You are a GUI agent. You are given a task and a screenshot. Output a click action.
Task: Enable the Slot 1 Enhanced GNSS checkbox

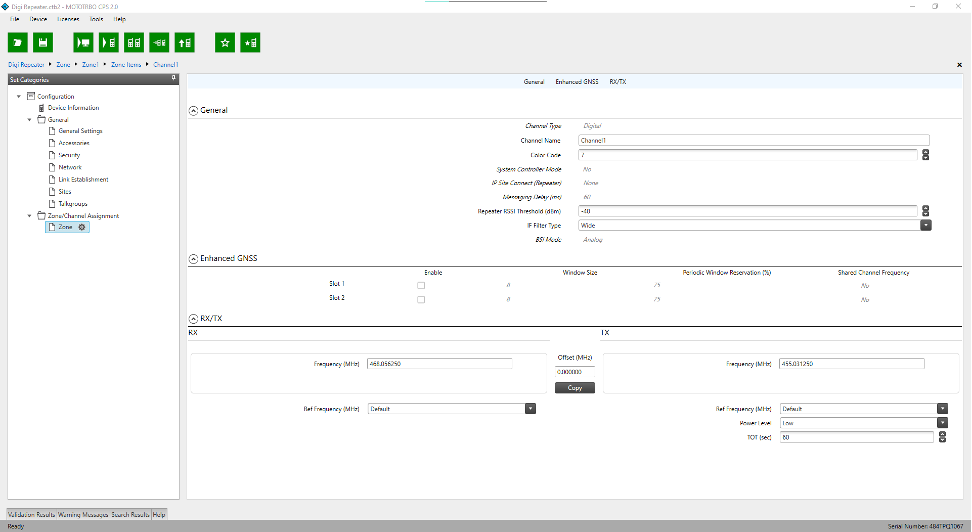click(421, 284)
